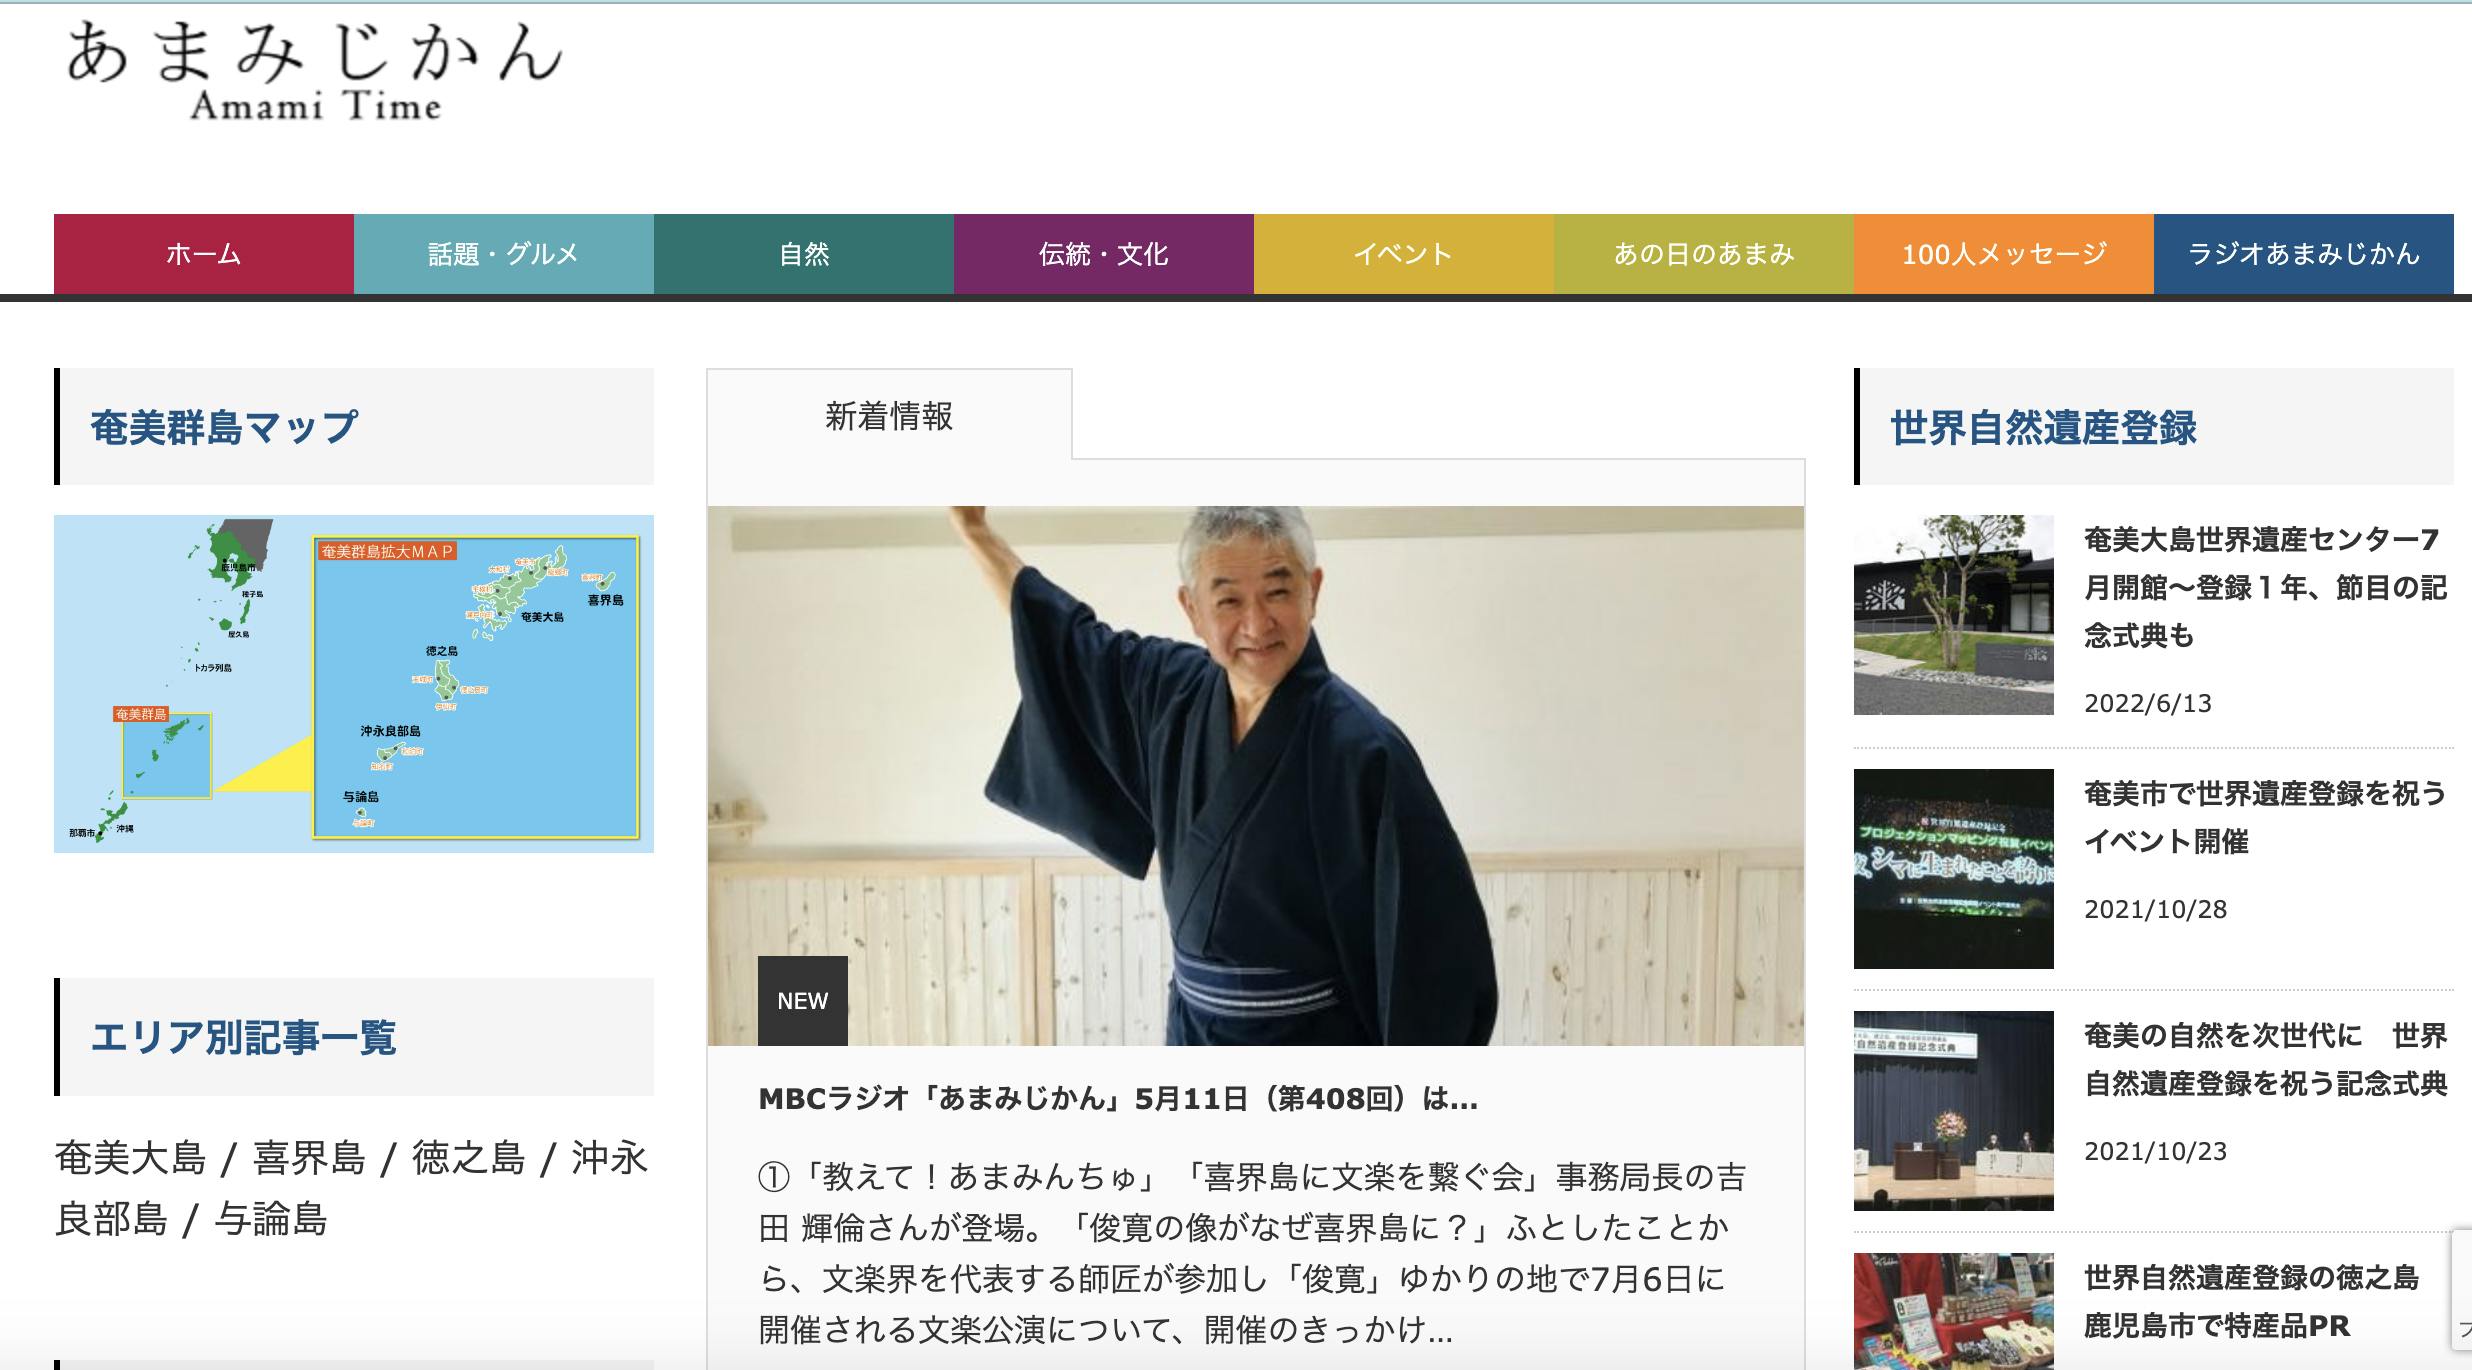Open the 奄美大島 area link

130,1159
